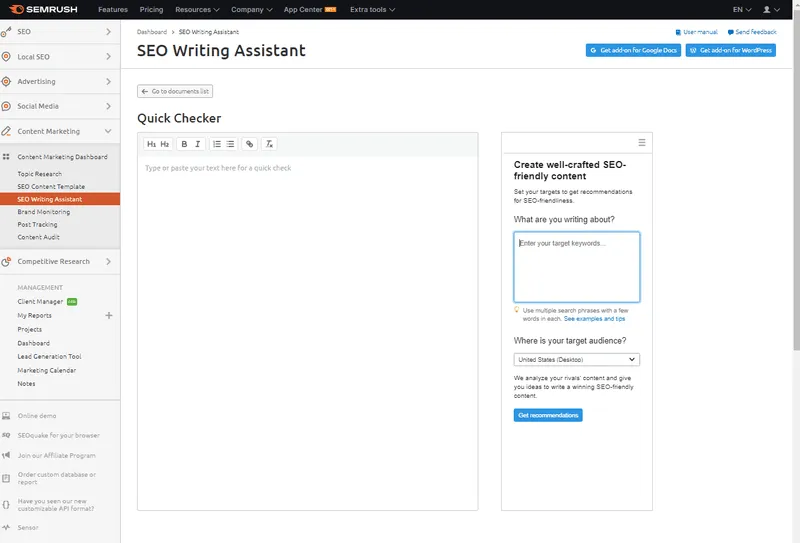Click Send feedback link
Image resolution: width=800 pixels, height=543 pixels.
coord(752,32)
